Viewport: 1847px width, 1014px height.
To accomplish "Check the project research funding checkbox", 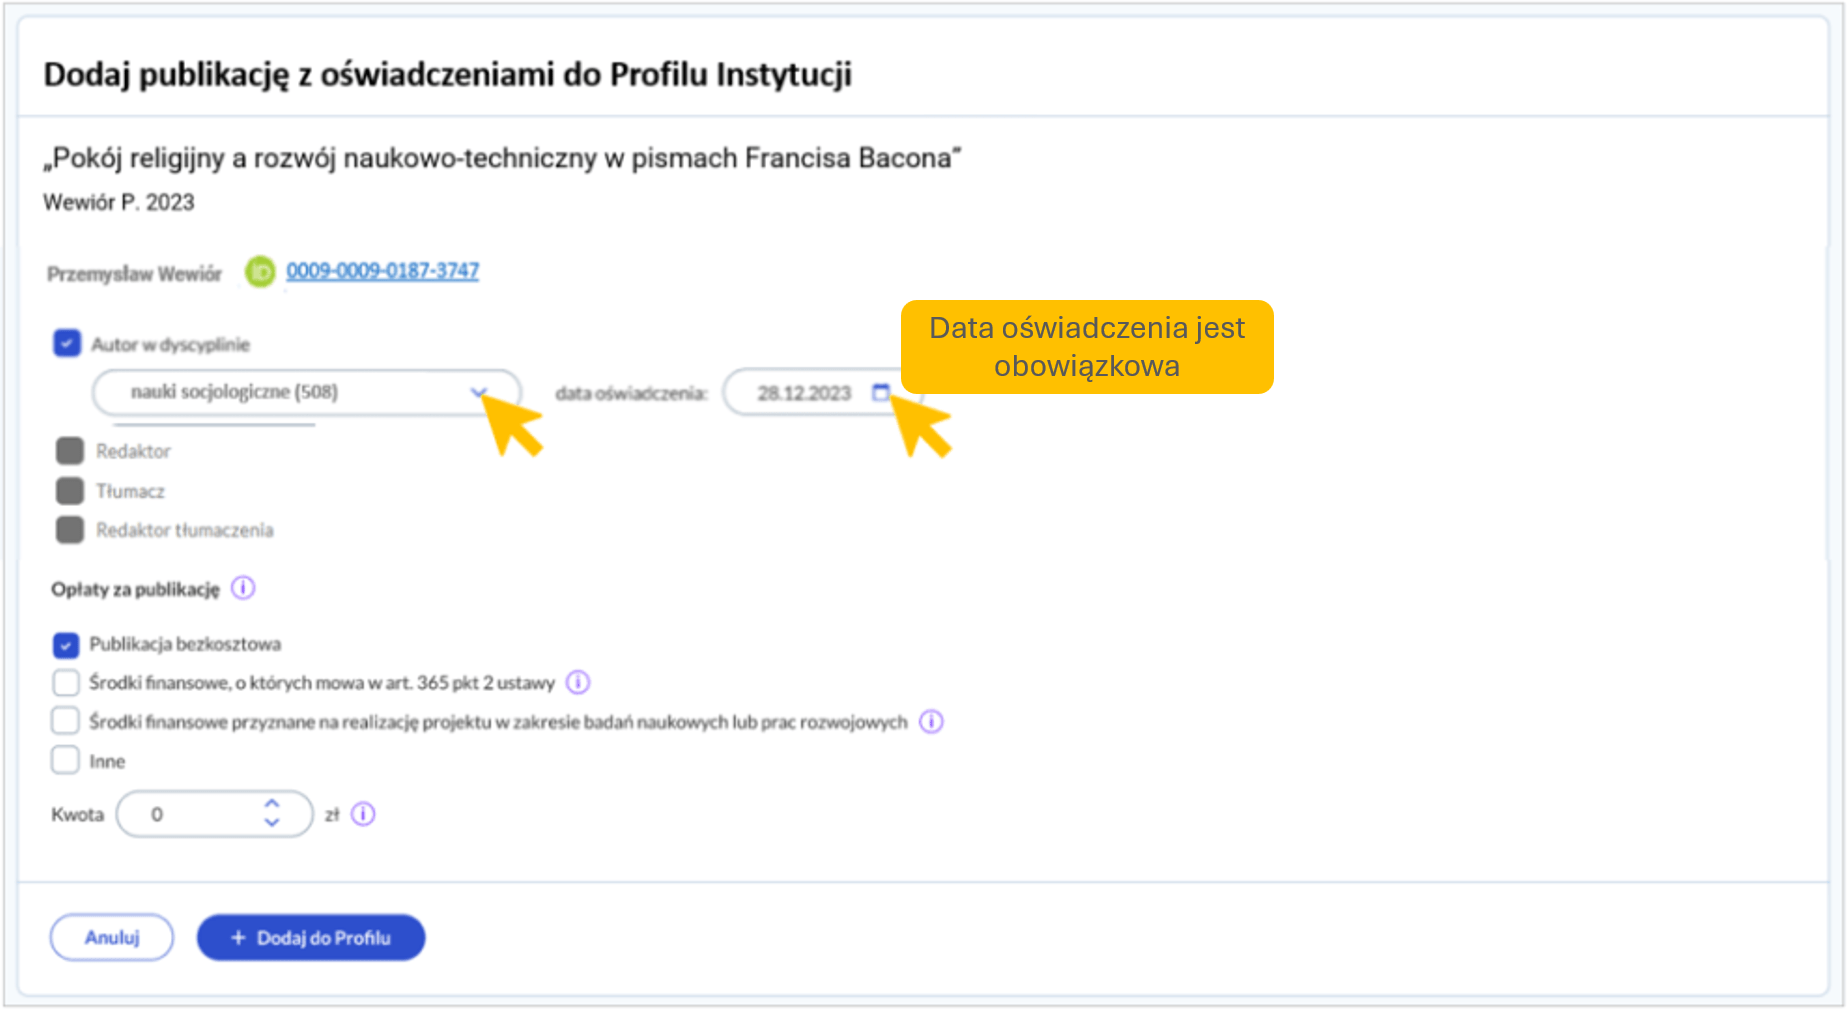I will (66, 721).
